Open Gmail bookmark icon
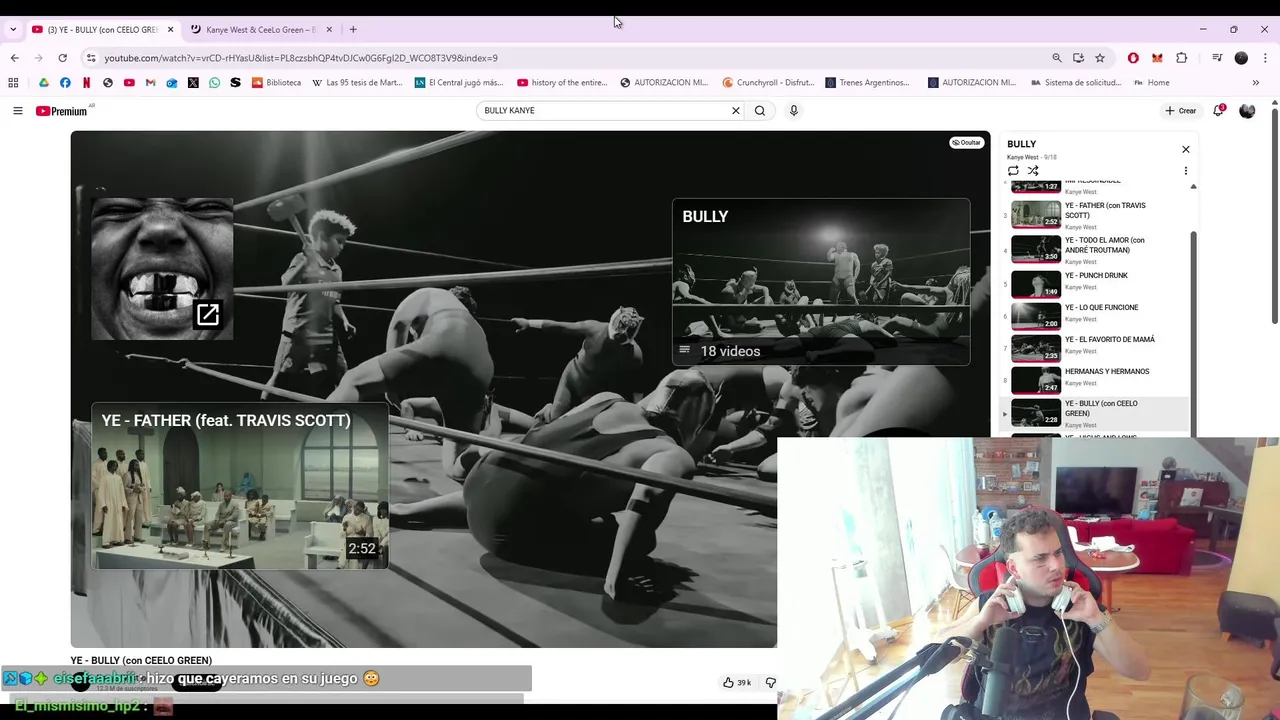The height and width of the screenshot is (720, 1280). (150, 83)
